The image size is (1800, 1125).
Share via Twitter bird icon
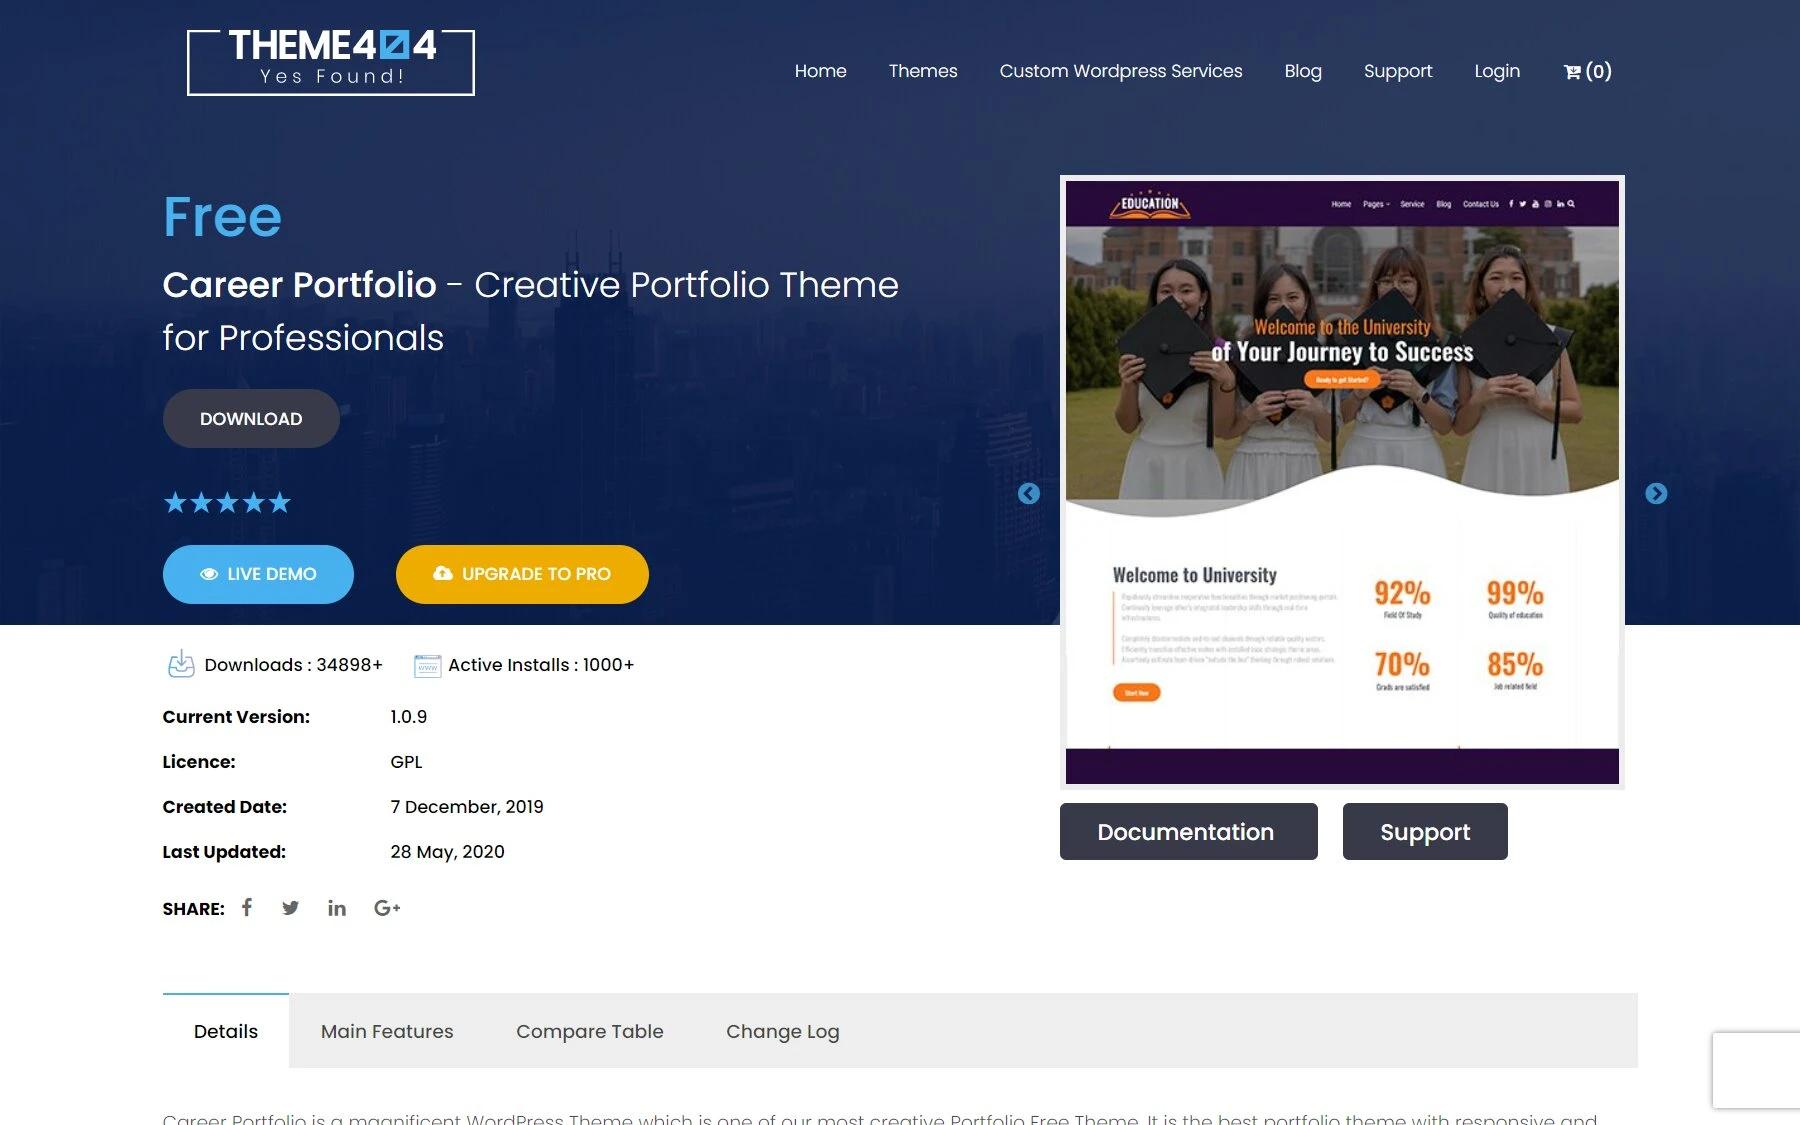click(x=290, y=908)
